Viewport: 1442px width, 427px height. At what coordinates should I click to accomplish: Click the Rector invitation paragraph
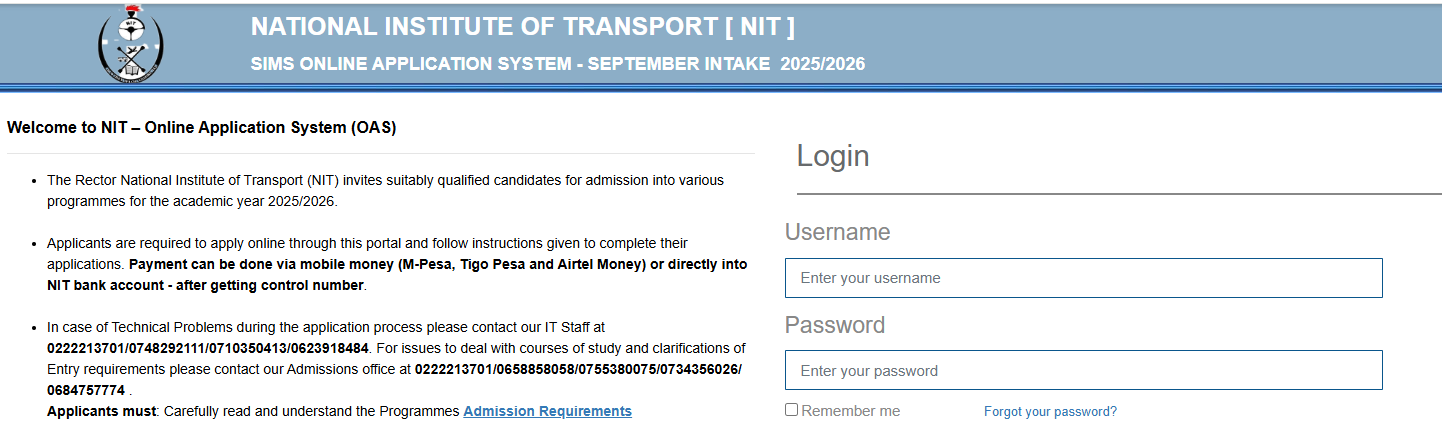[x=386, y=191]
